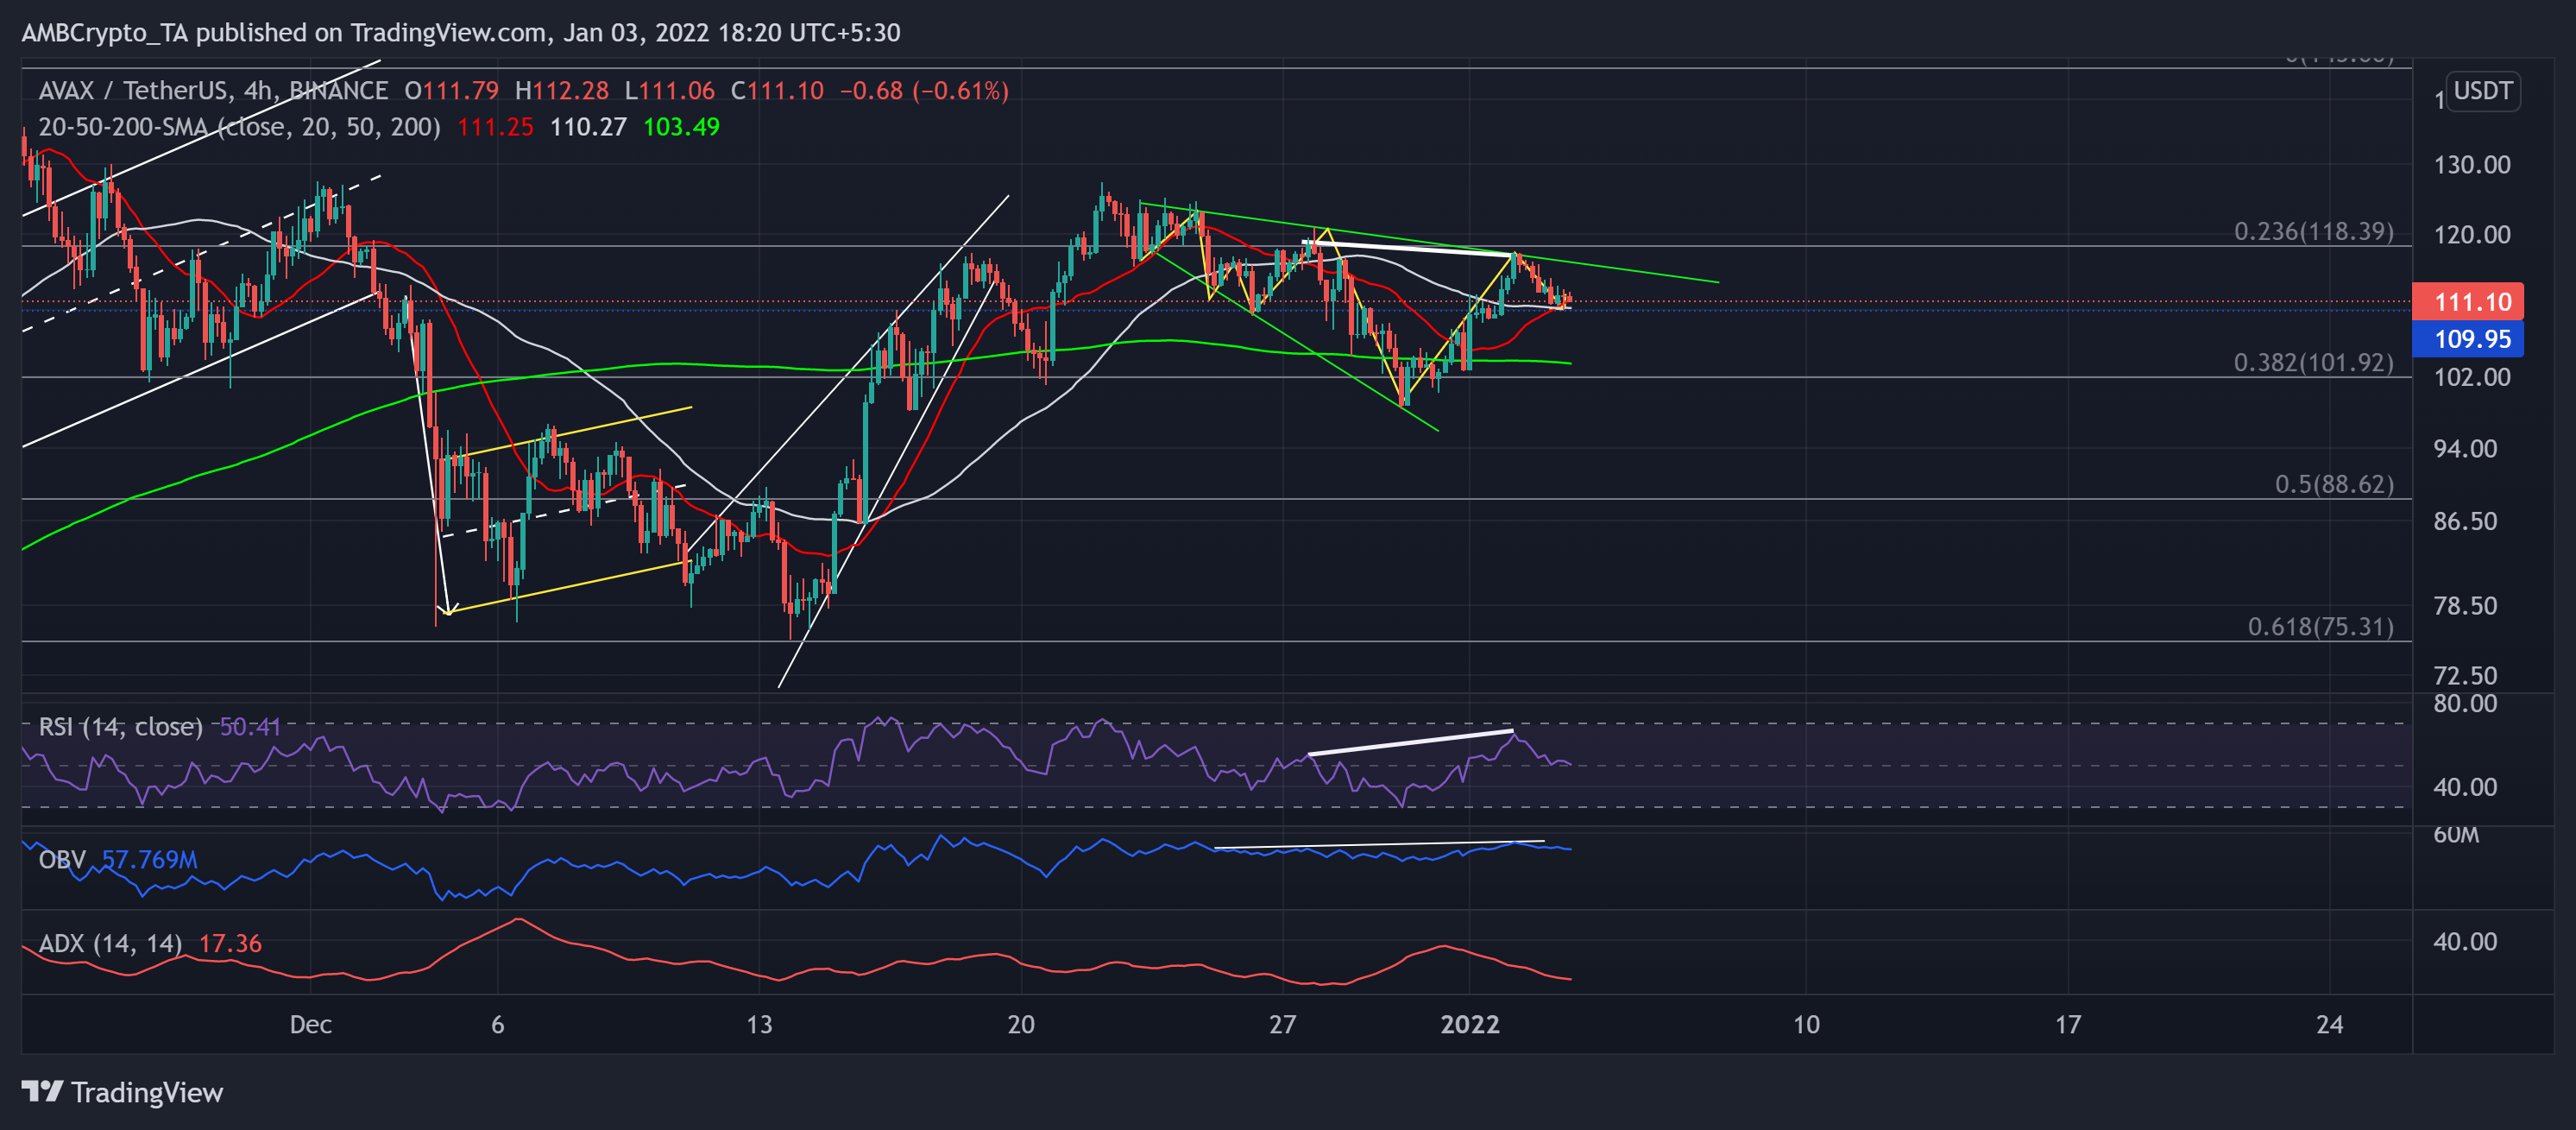Click the red 111.10 current price tag
This screenshot has width=2576, height=1130.
click(x=2467, y=302)
